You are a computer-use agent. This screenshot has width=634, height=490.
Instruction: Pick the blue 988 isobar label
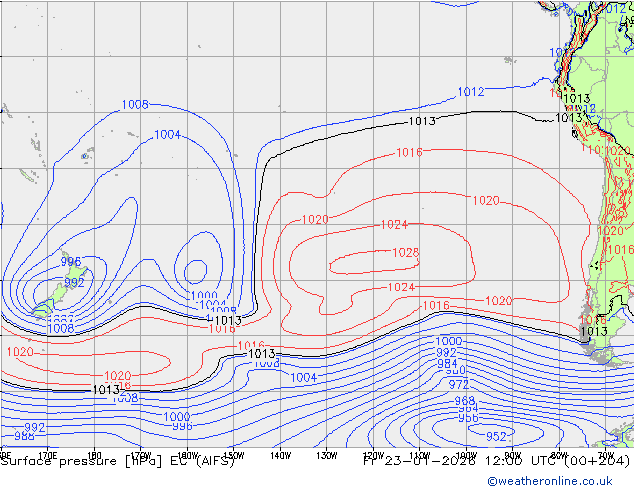(24, 436)
